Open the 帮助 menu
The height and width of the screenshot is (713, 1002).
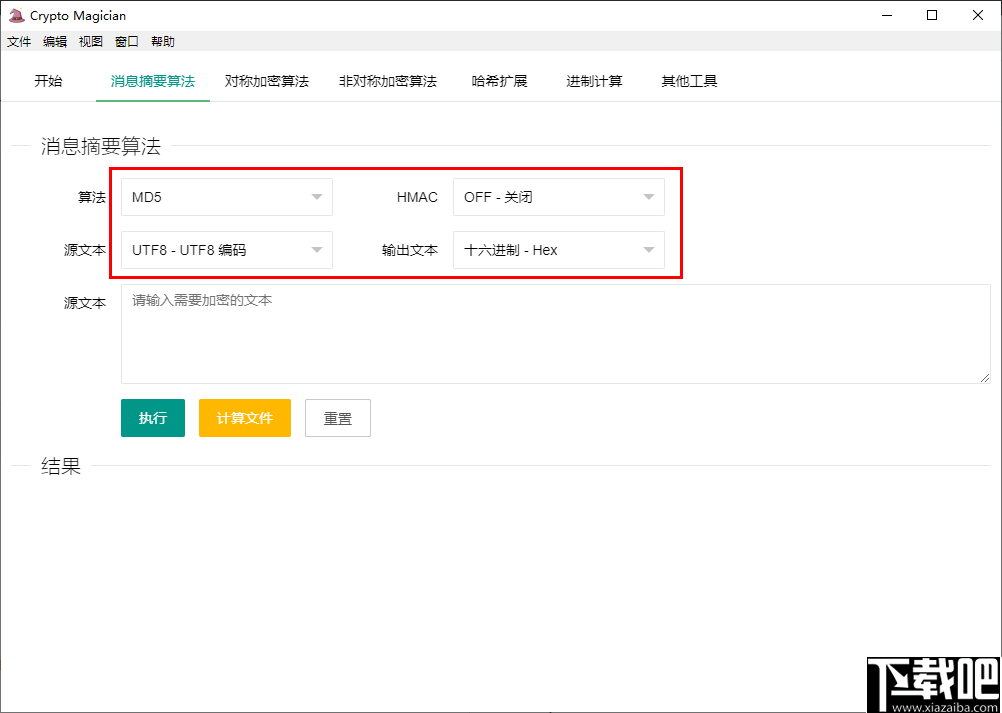(x=162, y=41)
